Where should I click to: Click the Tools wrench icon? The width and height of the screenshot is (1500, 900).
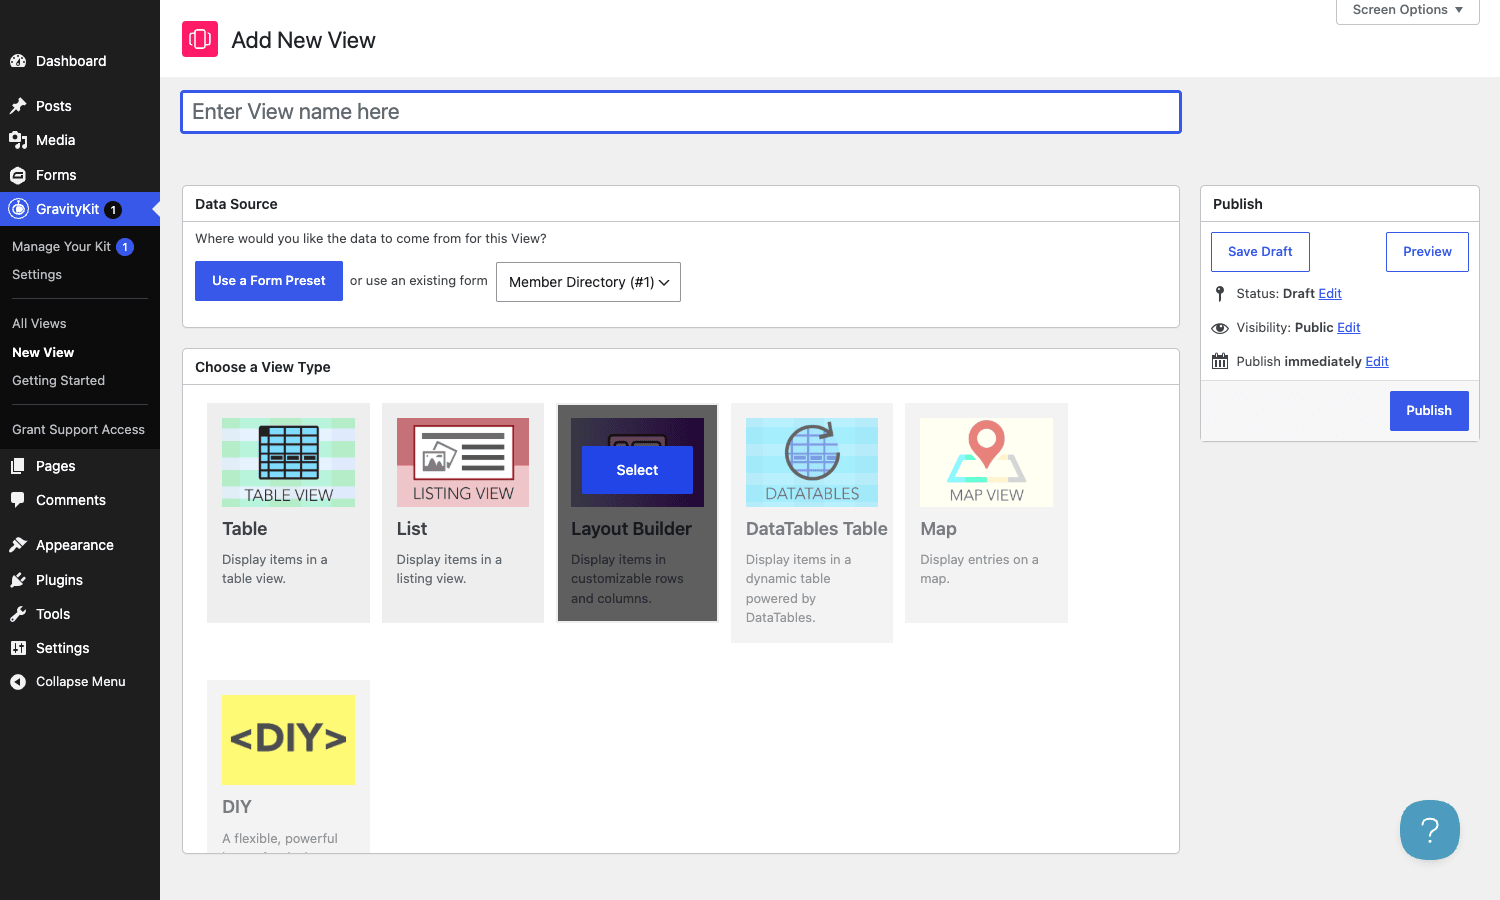pyautogui.click(x=18, y=614)
